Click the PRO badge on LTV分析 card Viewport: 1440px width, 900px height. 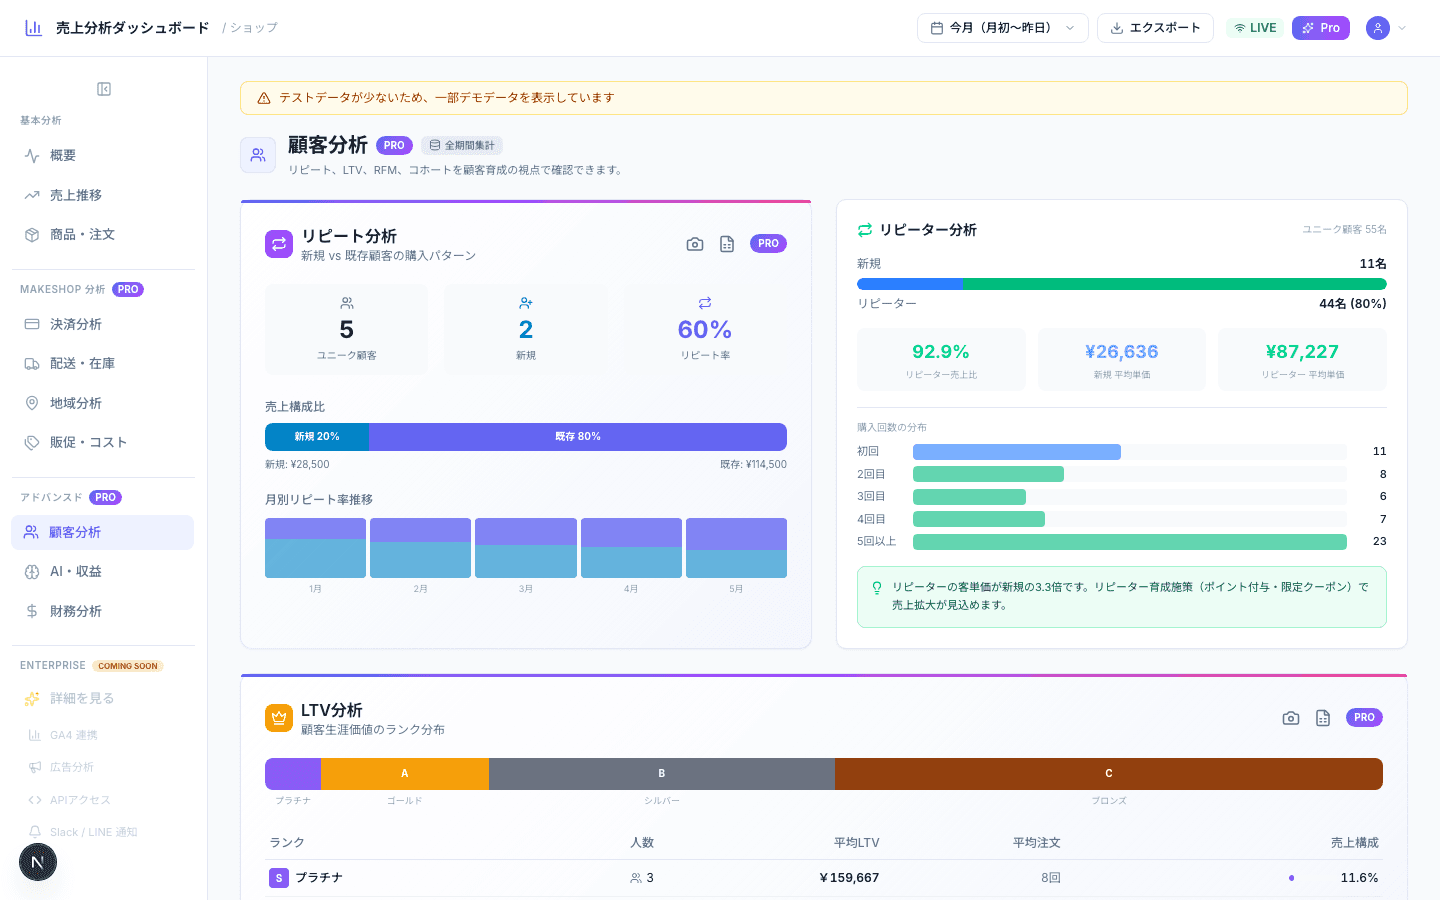point(1364,717)
